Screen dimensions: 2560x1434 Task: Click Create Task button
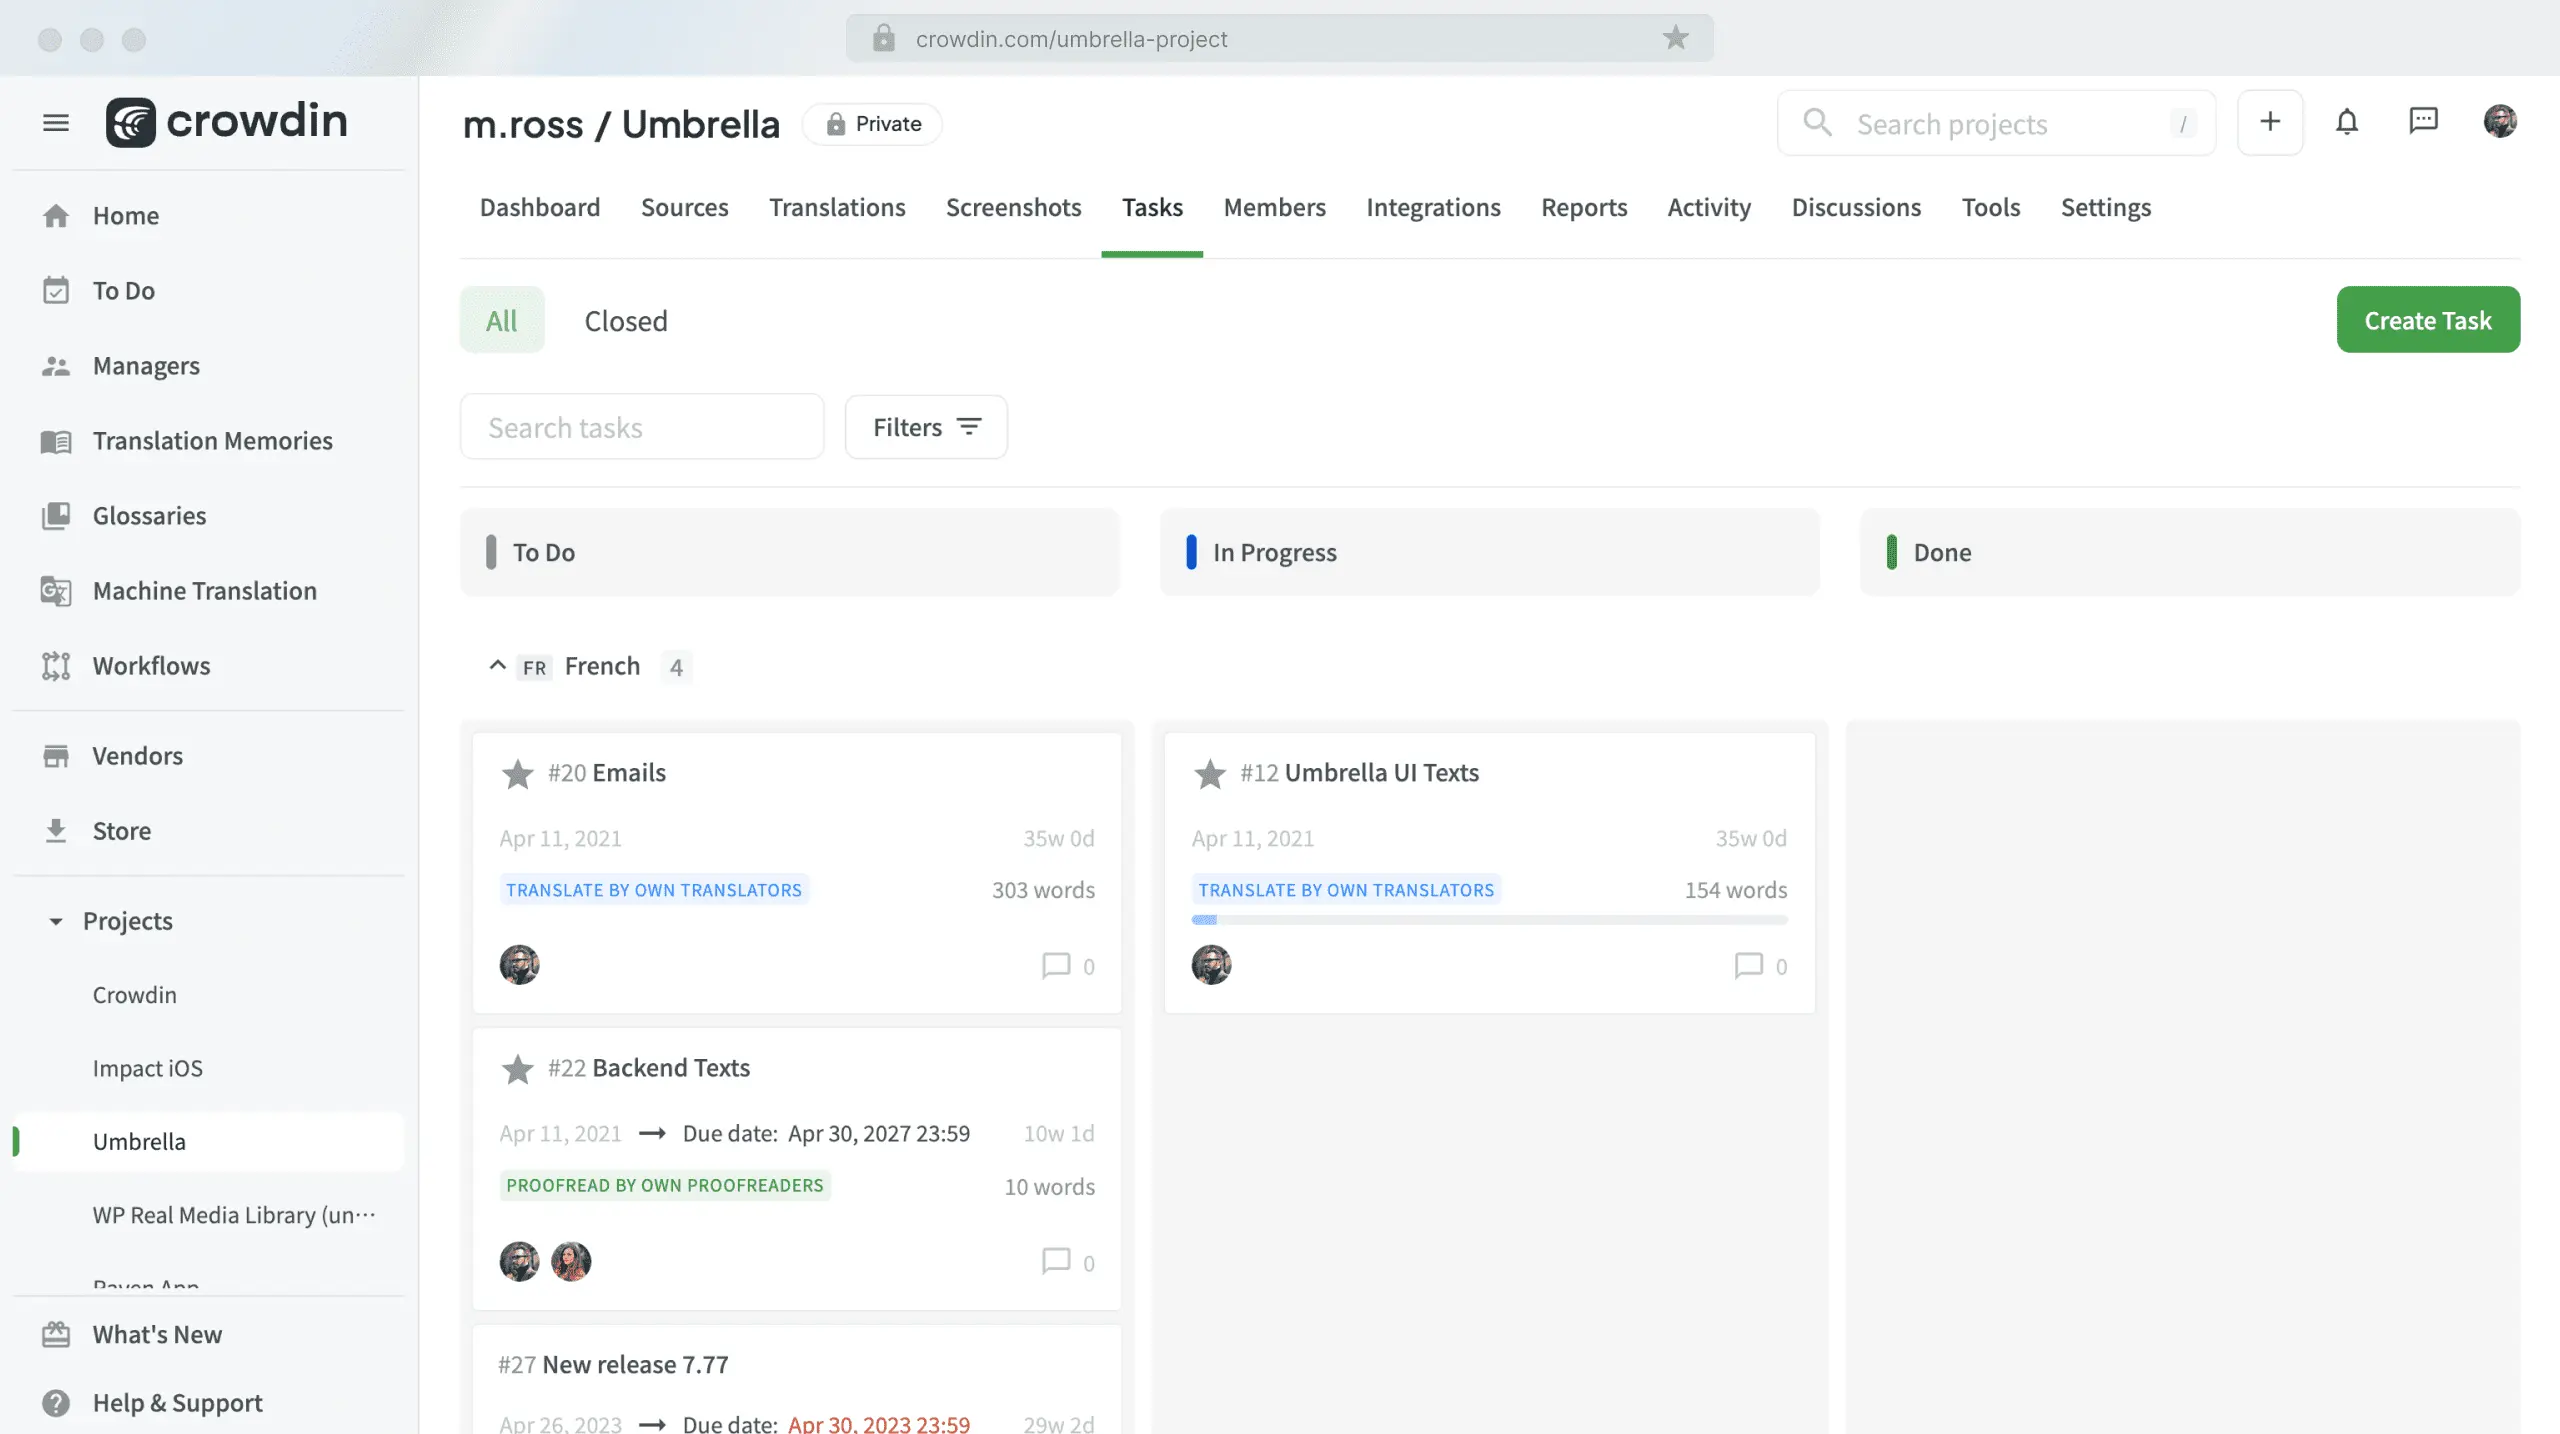2428,318
